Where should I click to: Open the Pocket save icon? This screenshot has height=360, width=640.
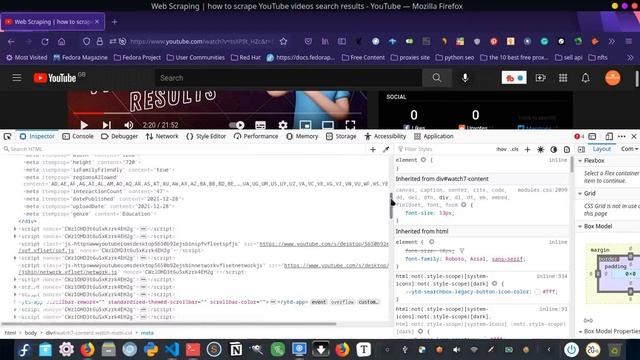[308, 41]
